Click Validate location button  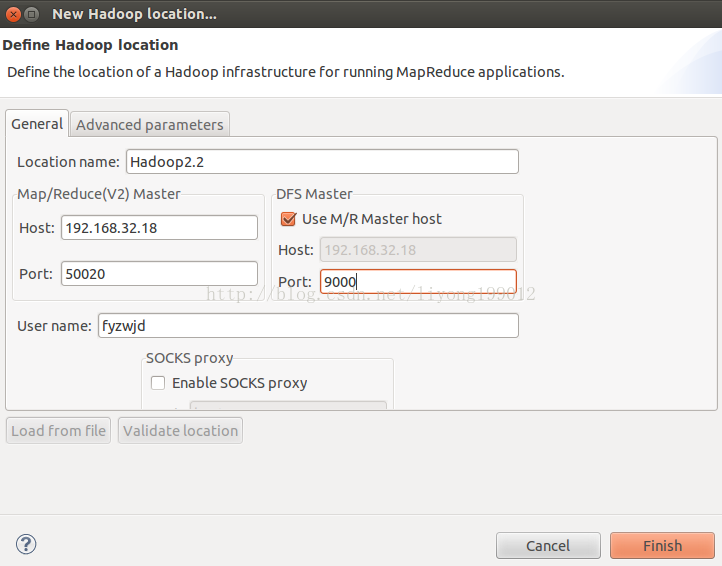(x=180, y=431)
